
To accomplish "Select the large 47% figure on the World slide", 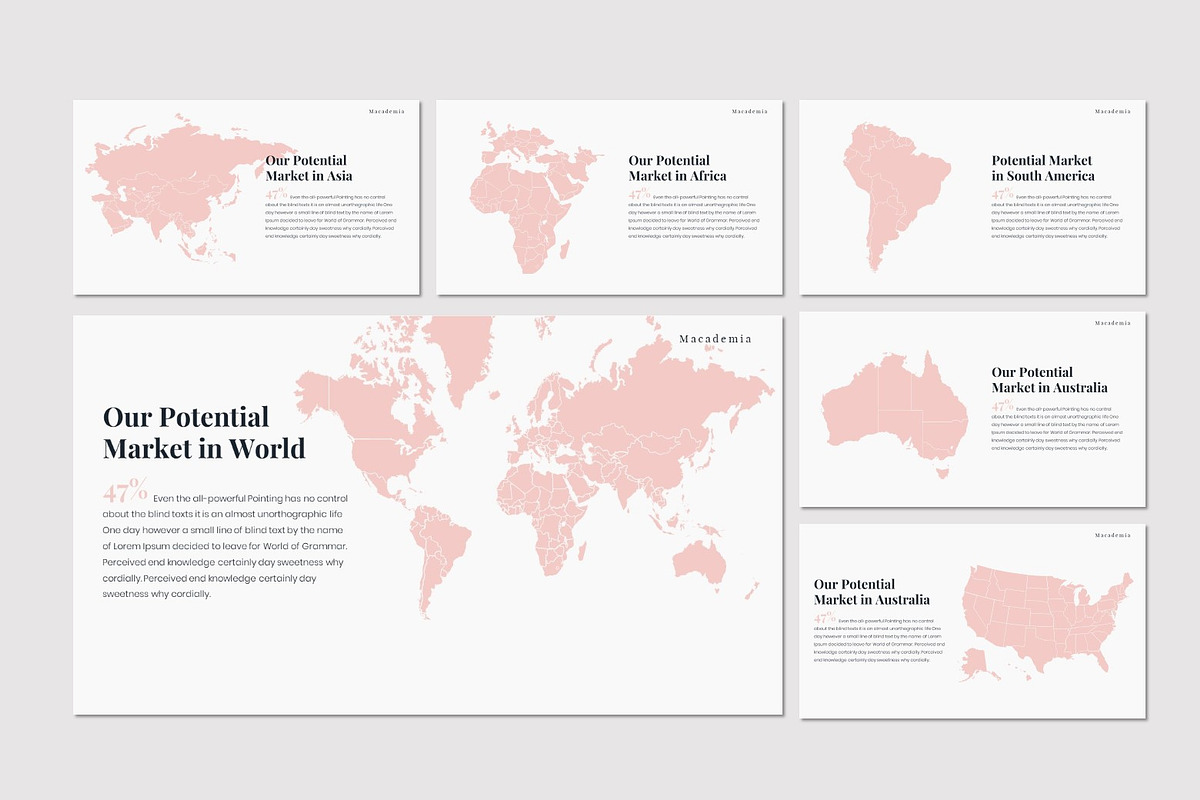I will point(125,491).
